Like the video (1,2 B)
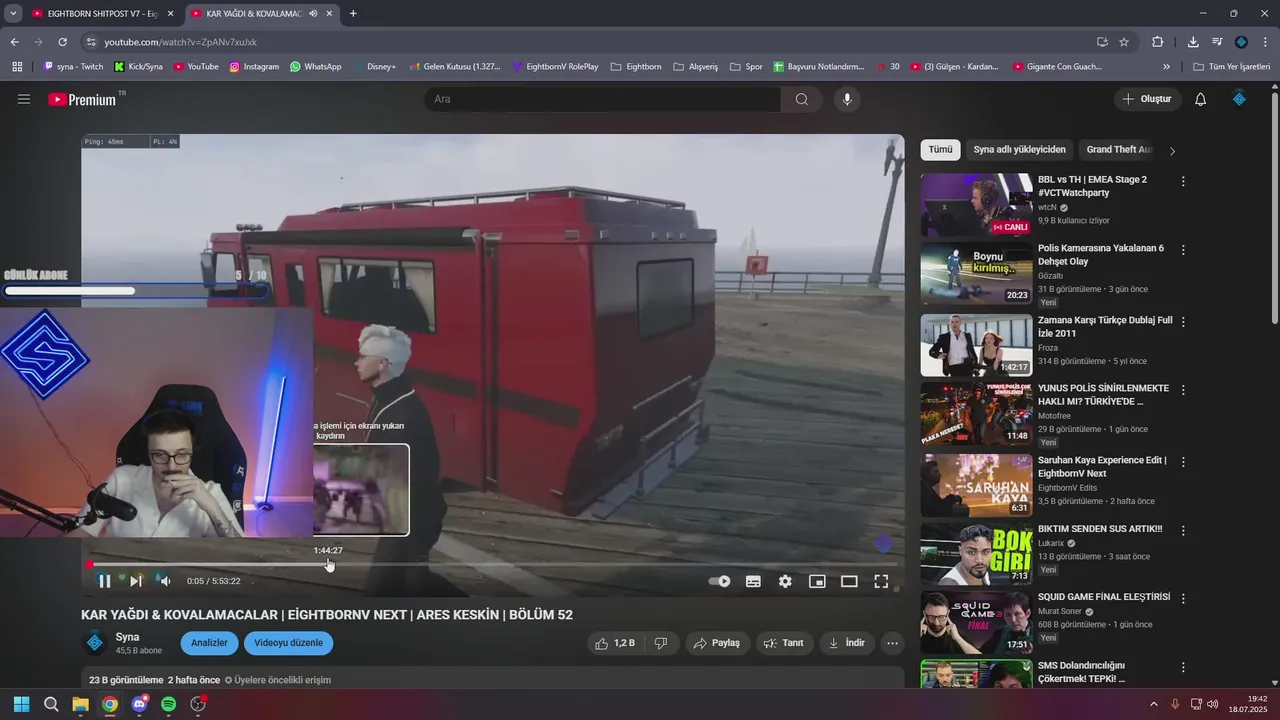 tap(615, 643)
